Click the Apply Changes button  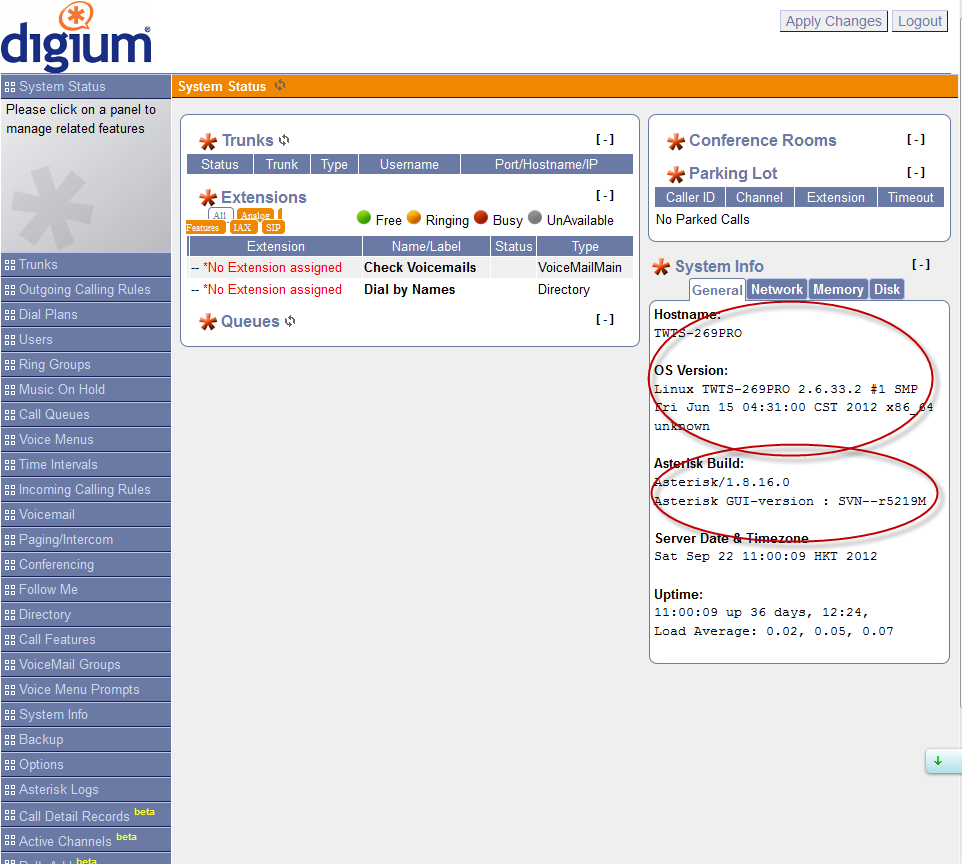coord(834,21)
